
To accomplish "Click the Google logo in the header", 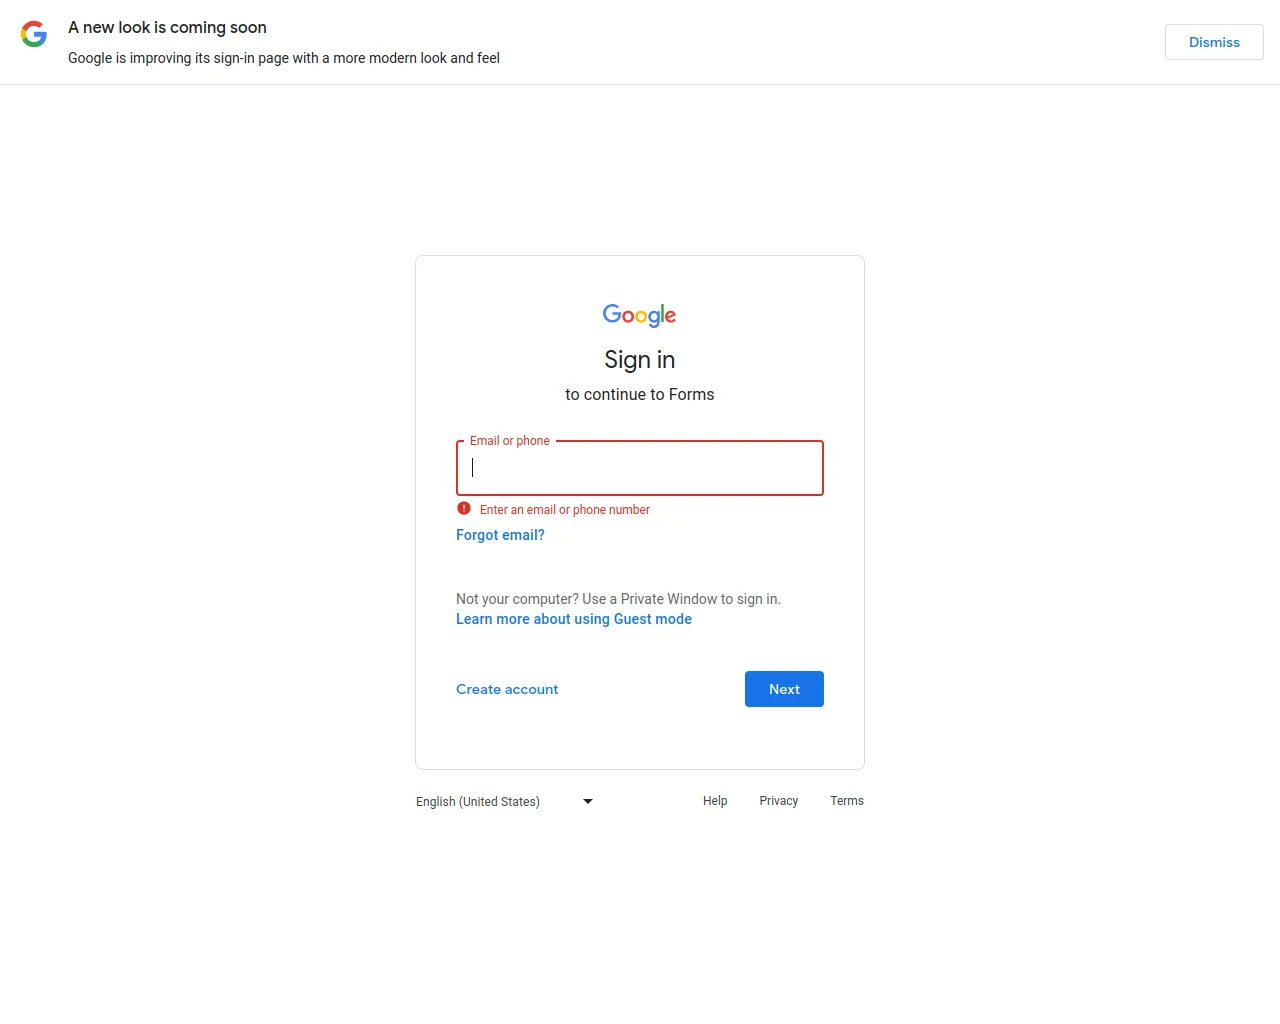I will (x=33, y=34).
